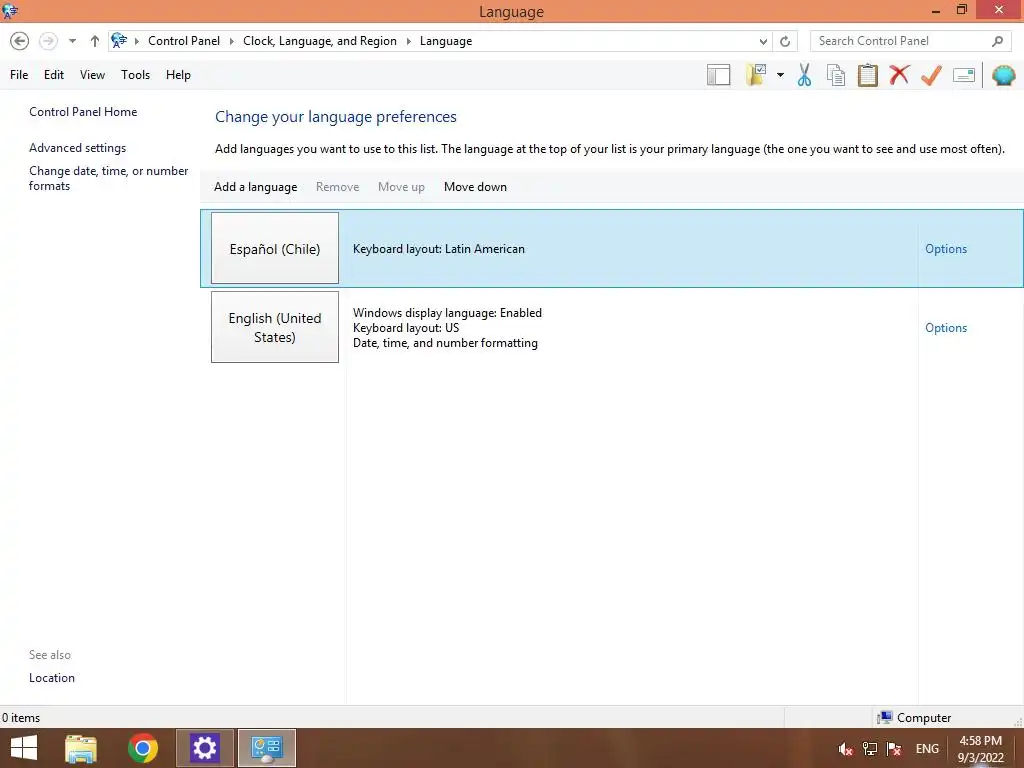Expand chevron after Clock, Language, and Region
This screenshot has height=768, width=1024.
[x=408, y=41]
